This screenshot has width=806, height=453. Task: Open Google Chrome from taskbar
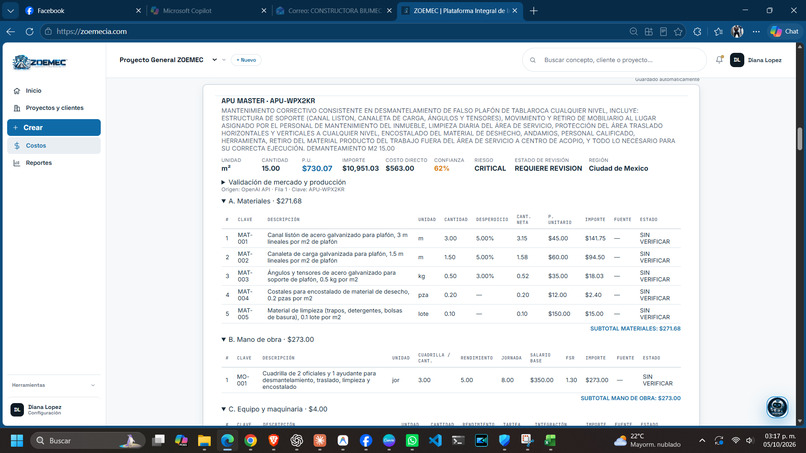pyautogui.click(x=250, y=441)
